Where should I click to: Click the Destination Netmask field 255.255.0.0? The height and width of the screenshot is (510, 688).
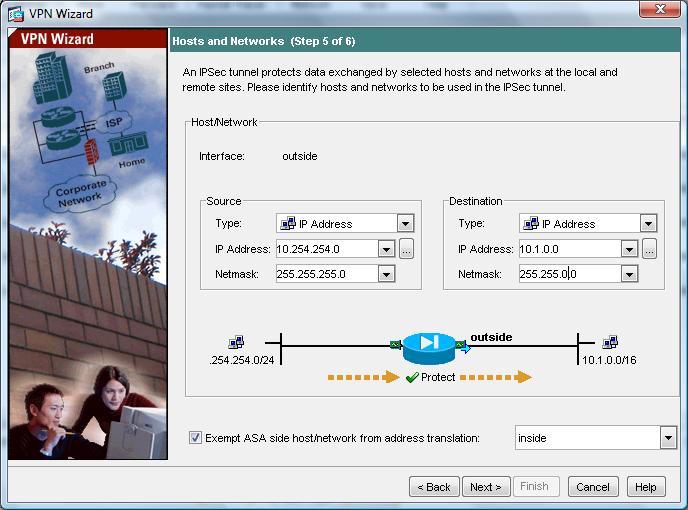[x=570, y=274]
